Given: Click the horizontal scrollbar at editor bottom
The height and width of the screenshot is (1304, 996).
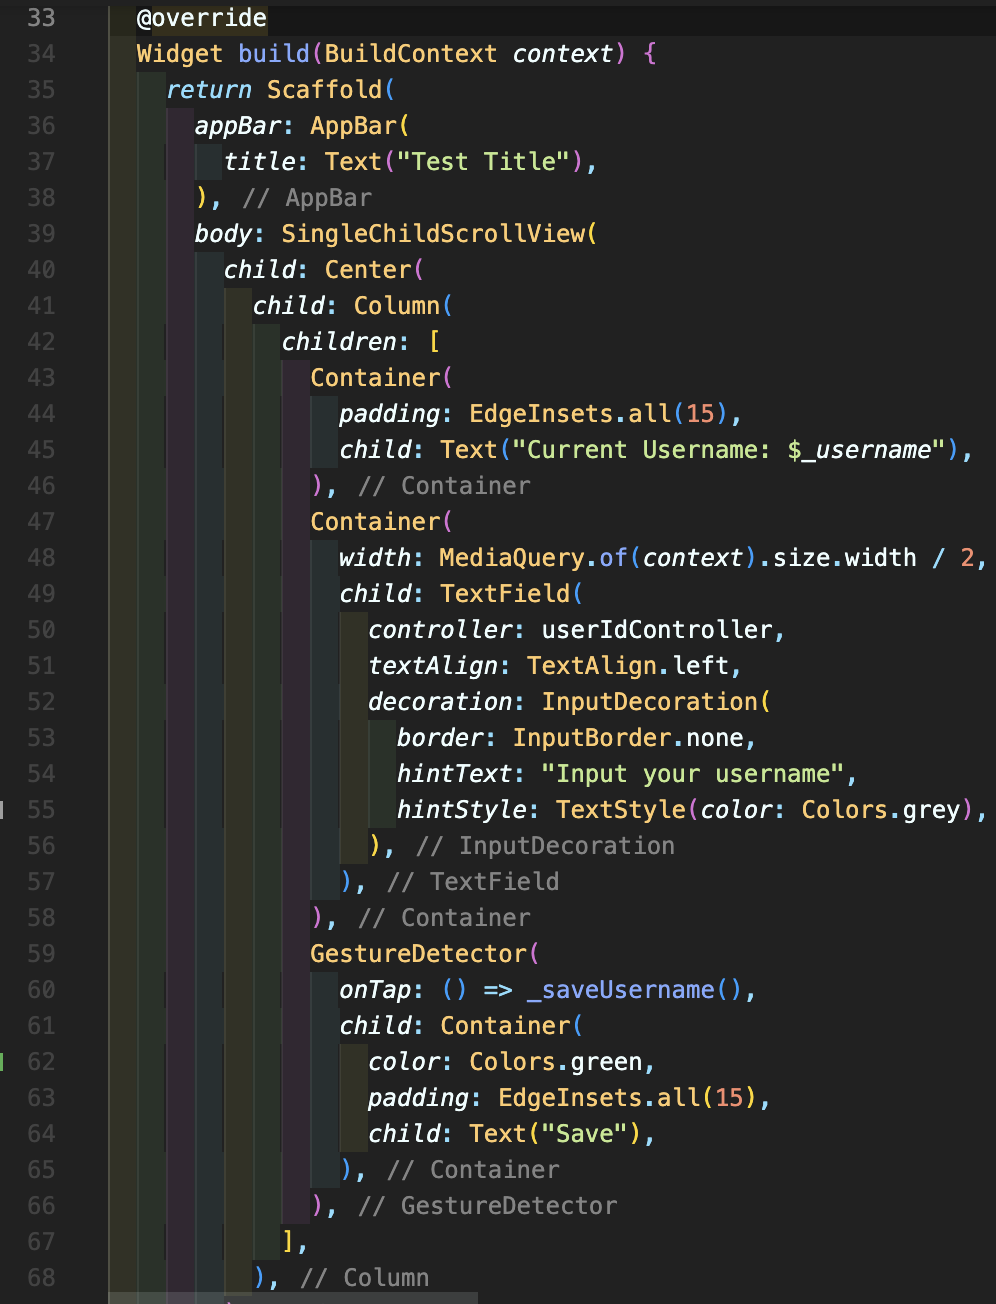Looking at the screenshot, I should coord(293,1298).
